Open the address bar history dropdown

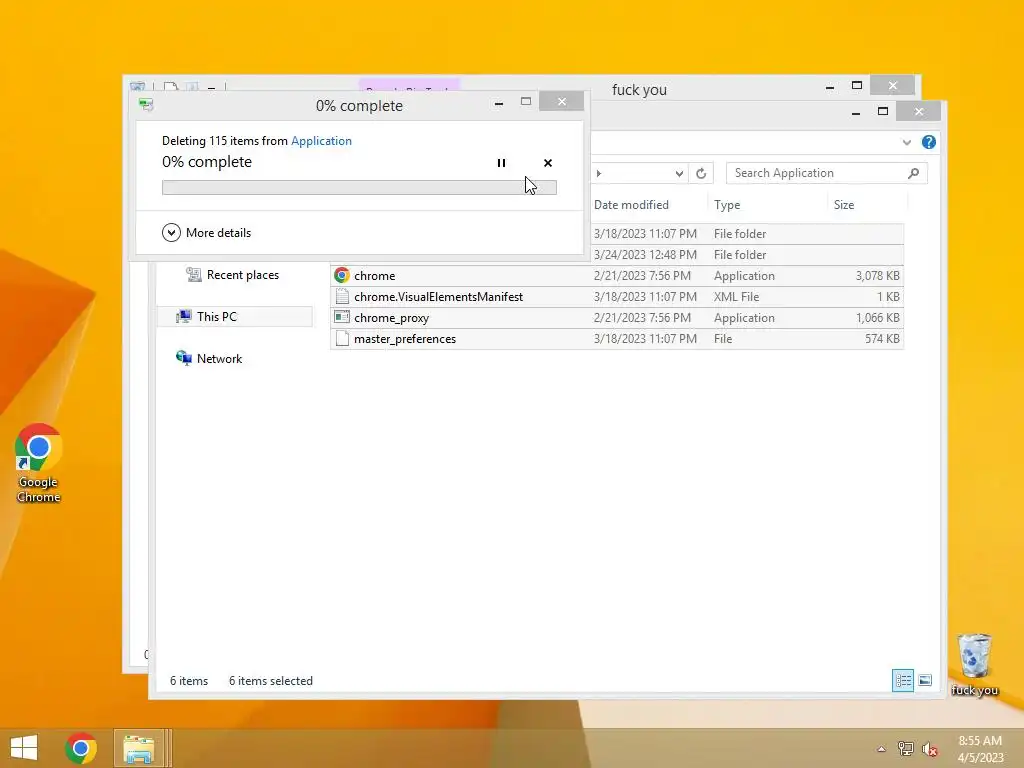click(x=679, y=173)
